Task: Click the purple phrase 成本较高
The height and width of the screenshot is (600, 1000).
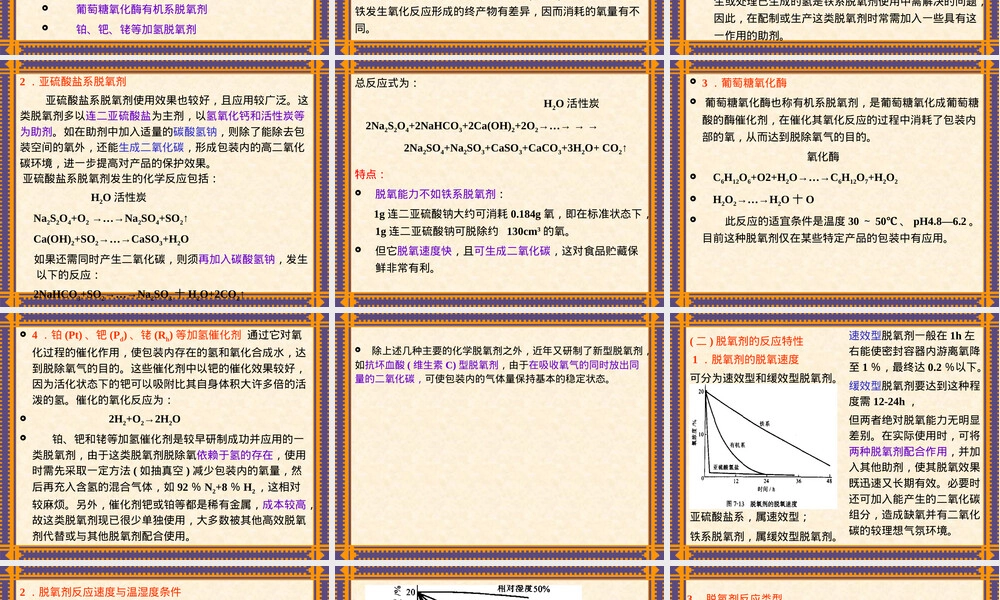Action: 284,504
